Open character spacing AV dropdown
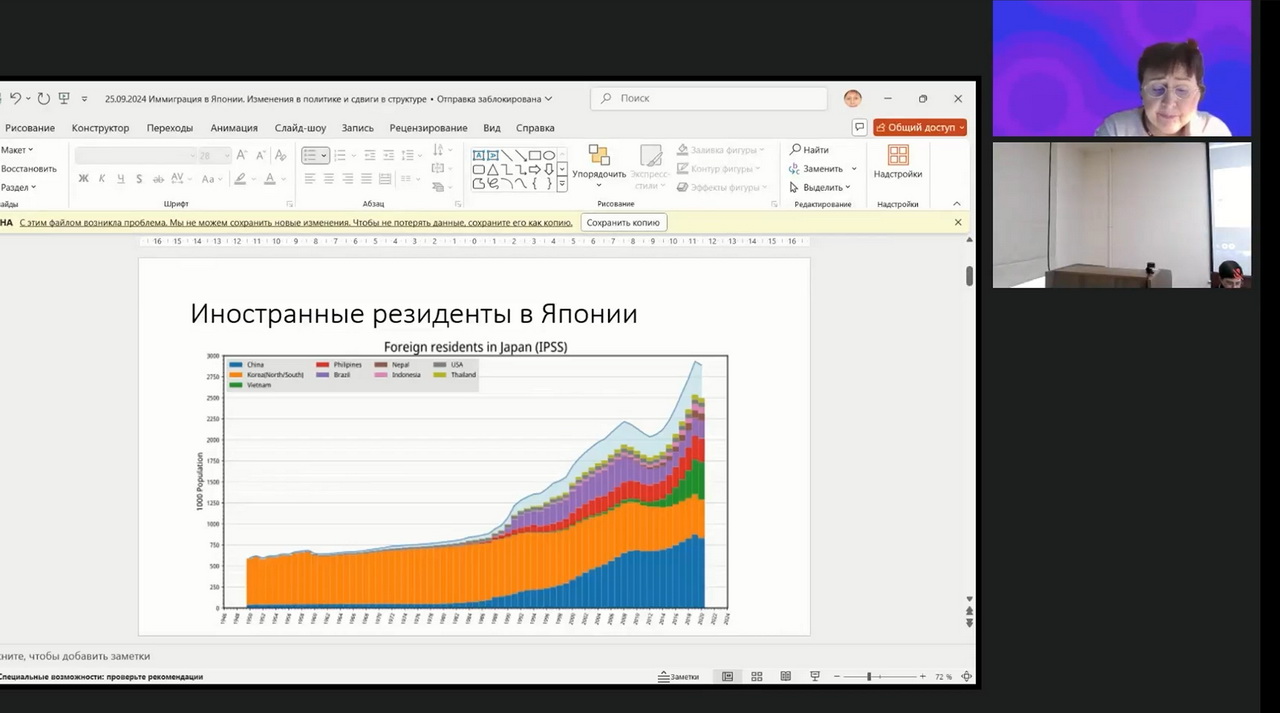1280x713 pixels. pyautogui.click(x=181, y=179)
